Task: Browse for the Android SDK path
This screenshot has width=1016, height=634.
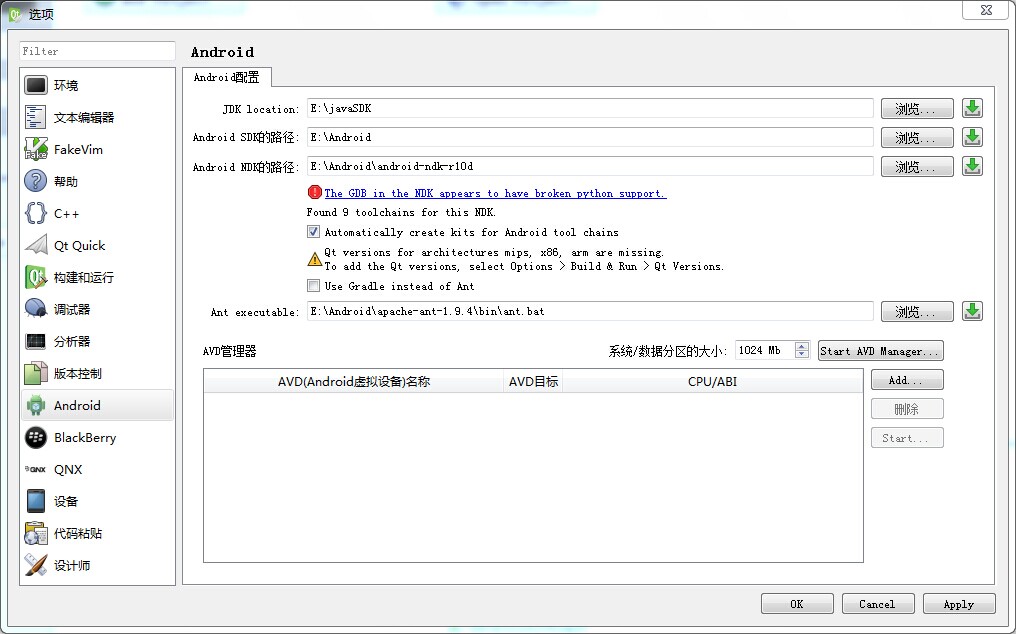Action: (917, 138)
